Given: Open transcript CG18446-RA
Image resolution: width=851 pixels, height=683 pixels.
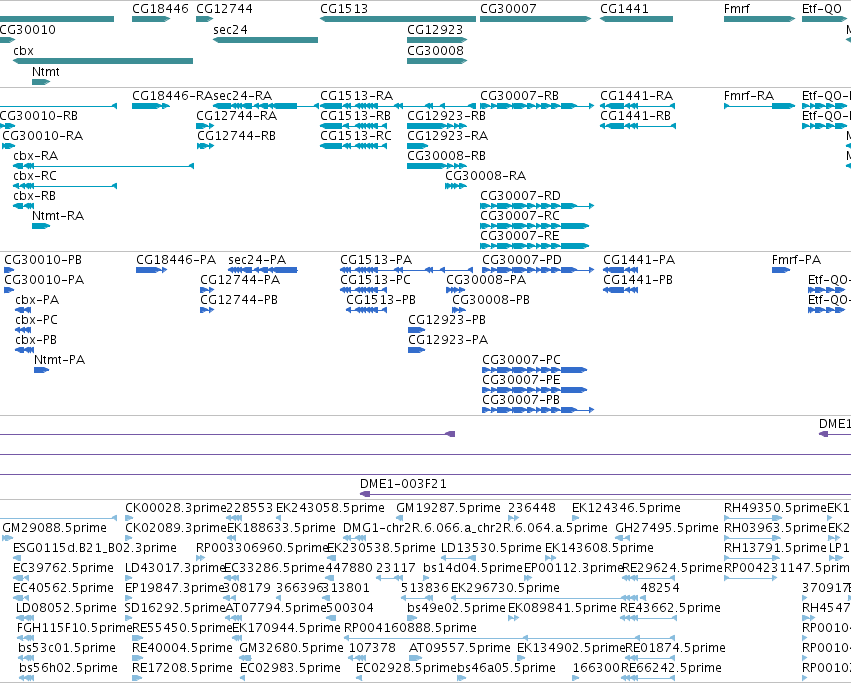Looking at the screenshot, I should pos(173,96).
